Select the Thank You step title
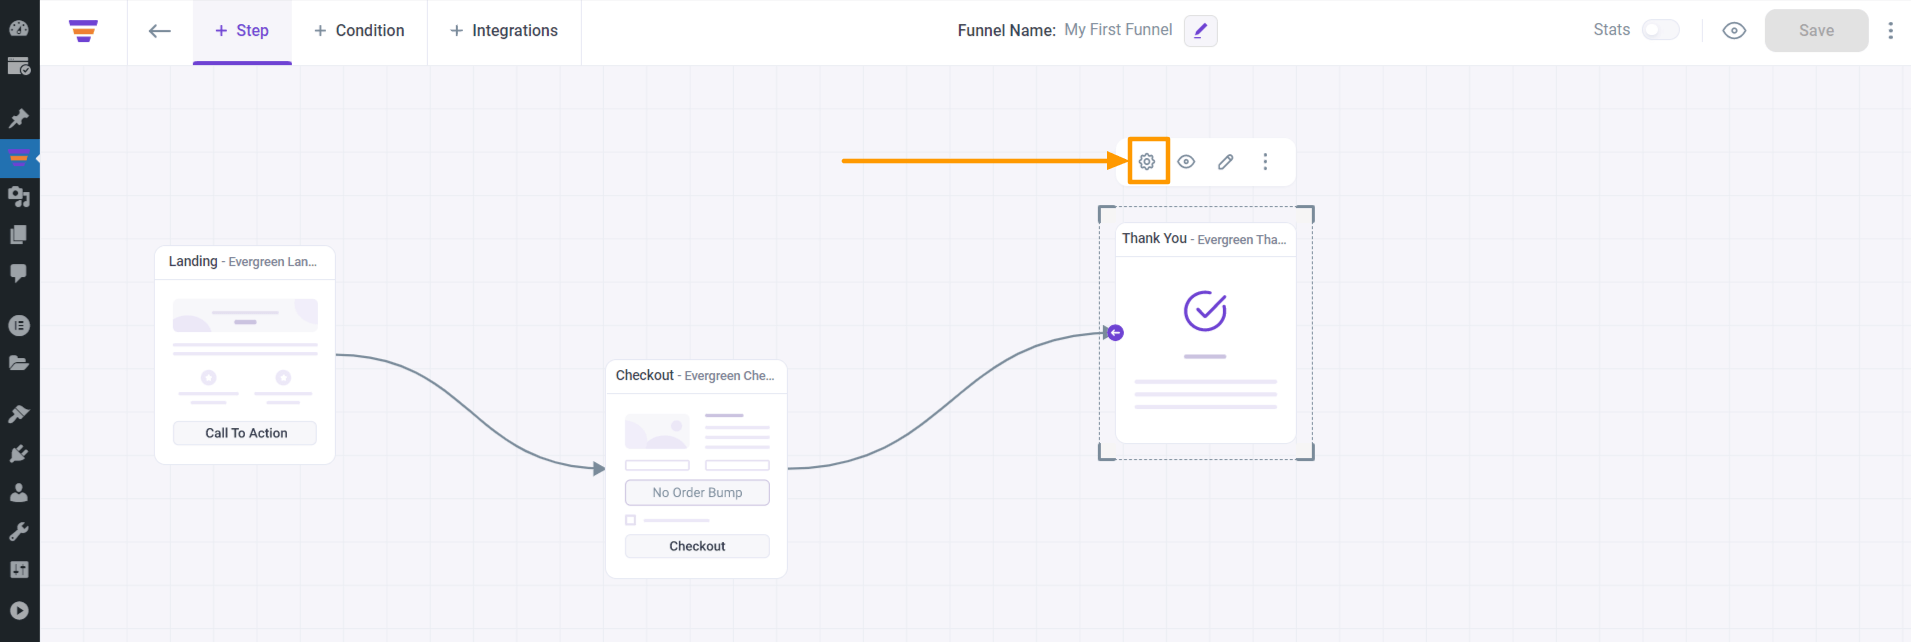The height and width of the screenshot is (642, 1911). coord(1204,239)
